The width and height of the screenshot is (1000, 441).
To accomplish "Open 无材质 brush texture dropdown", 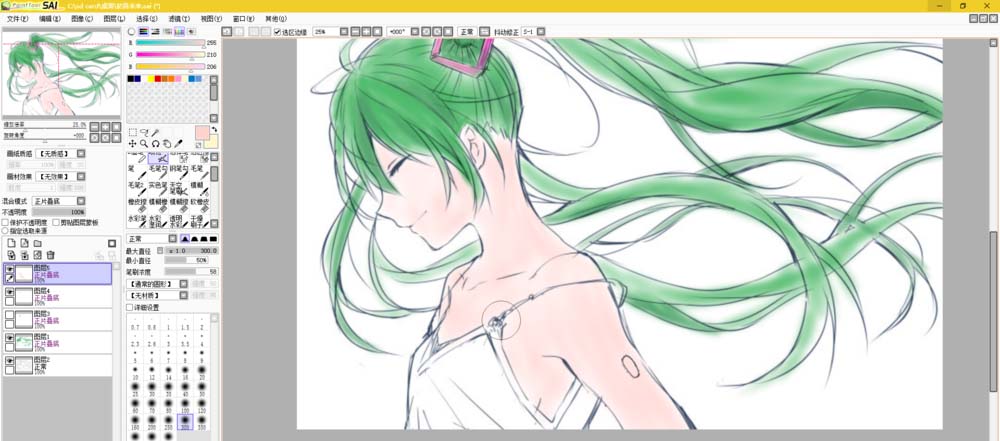I will click(184, 295).
